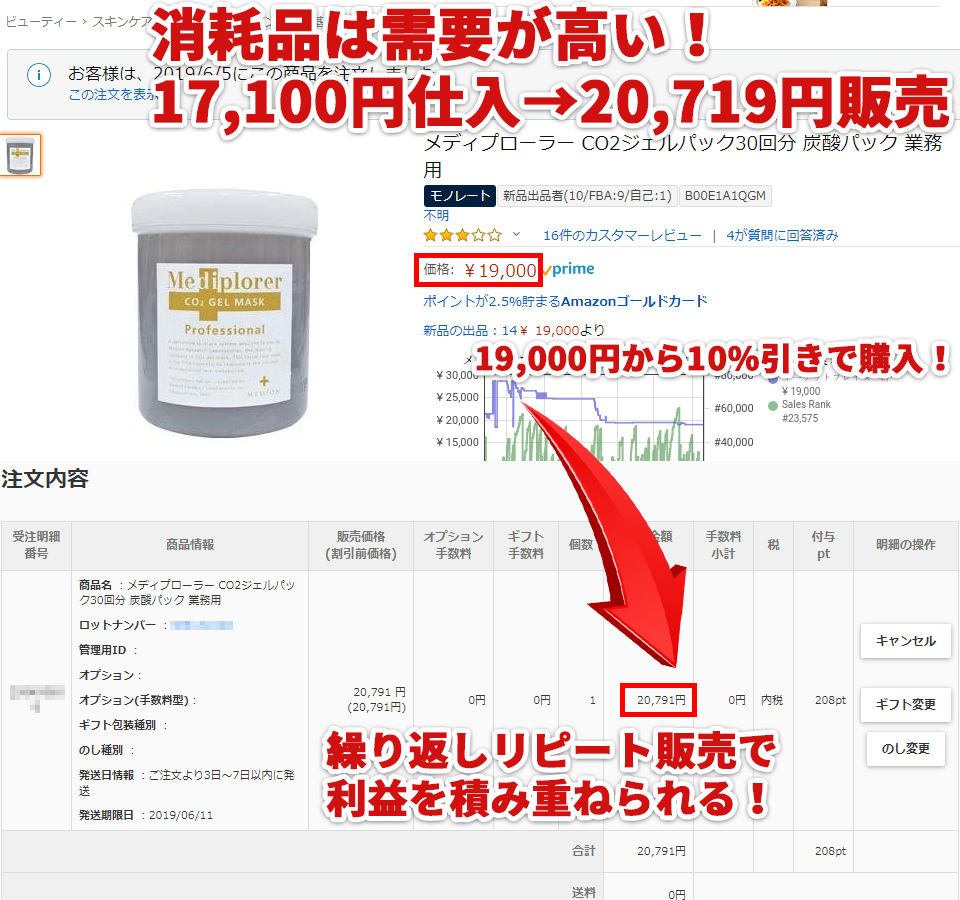Select 商品情報 column header
Viewport: 960px width, 900px height.
[x=190, y=545]
